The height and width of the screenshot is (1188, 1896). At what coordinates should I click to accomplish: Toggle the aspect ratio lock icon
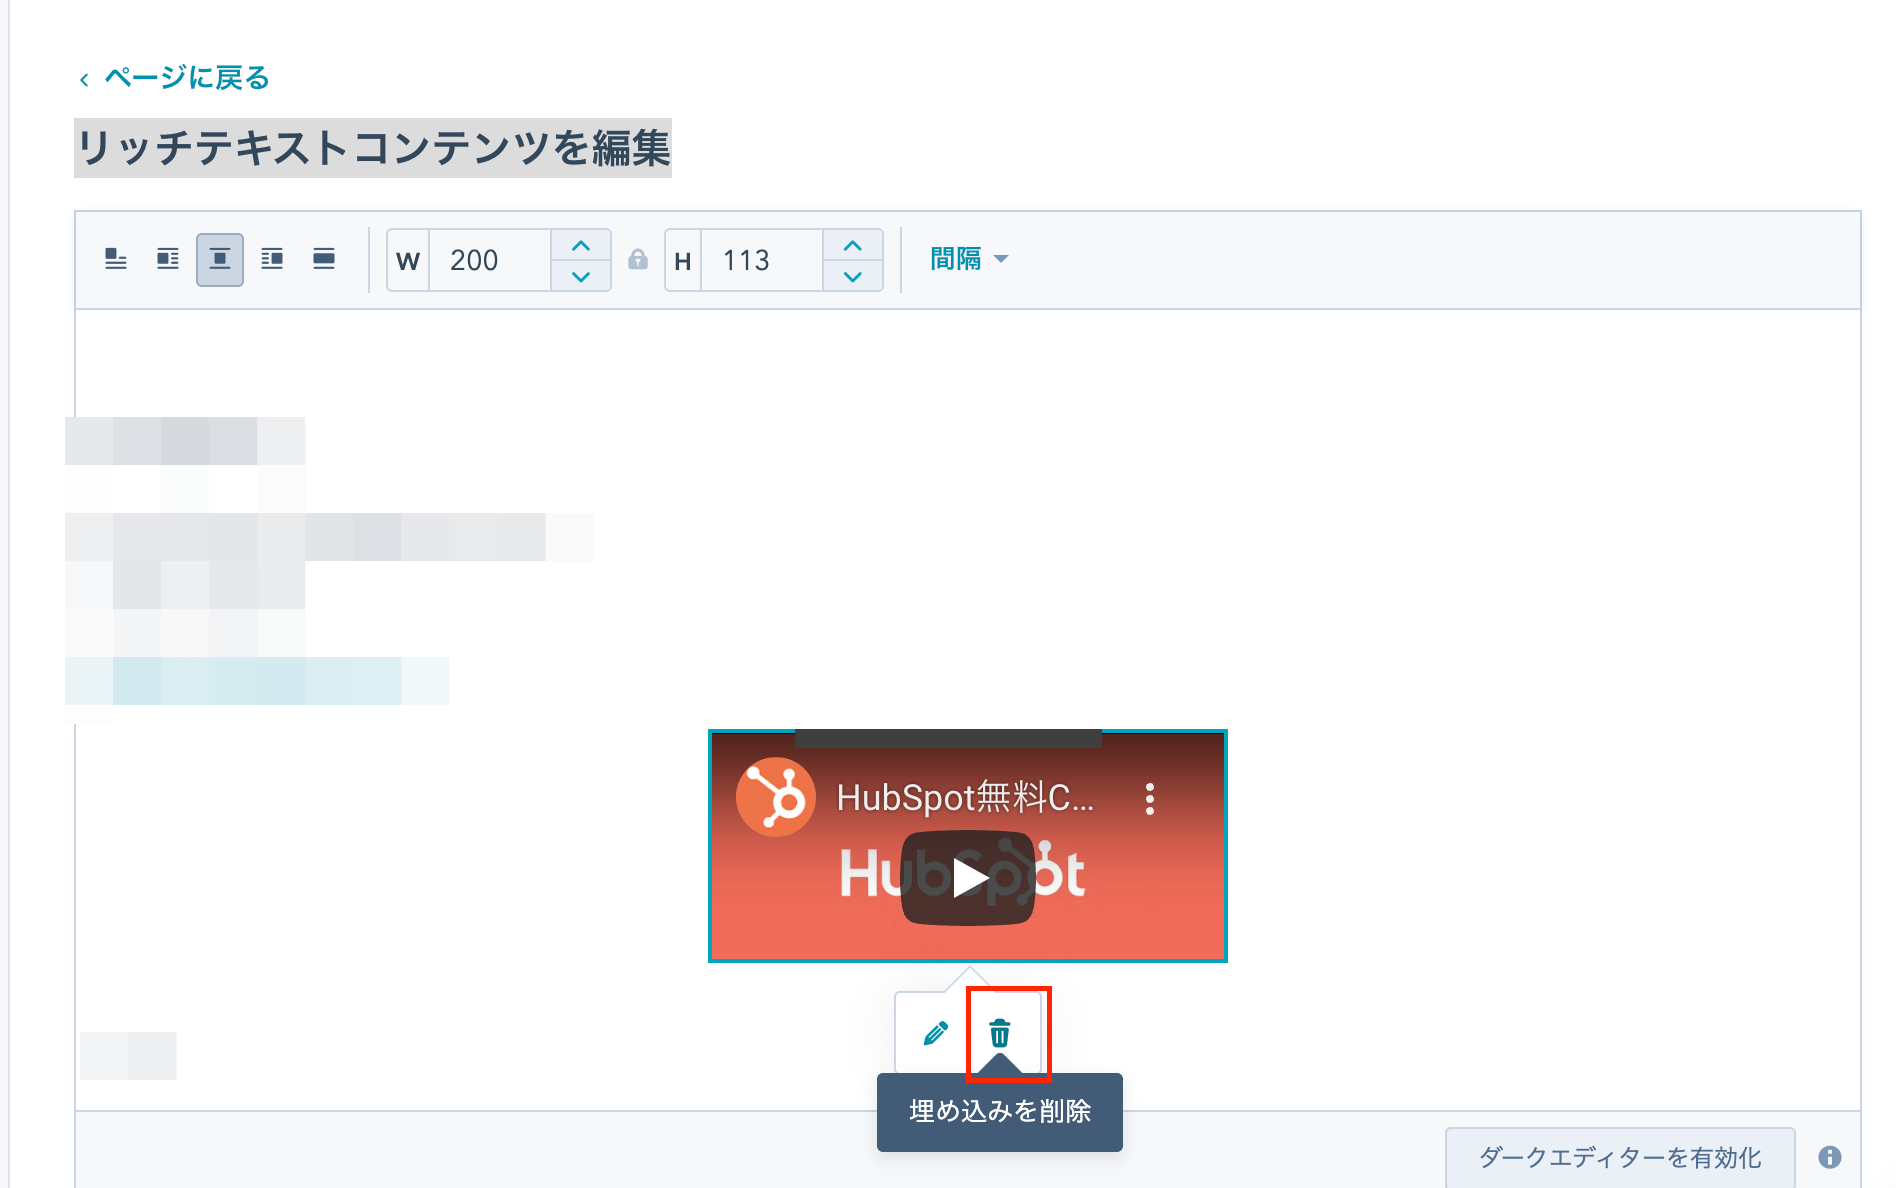pos(638,260)
